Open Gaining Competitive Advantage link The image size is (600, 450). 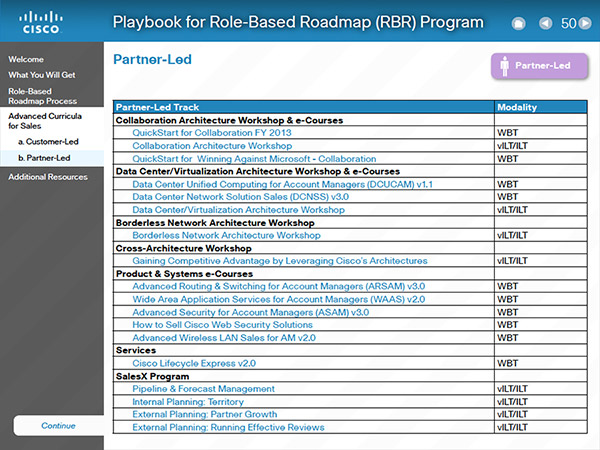point(280,261)
